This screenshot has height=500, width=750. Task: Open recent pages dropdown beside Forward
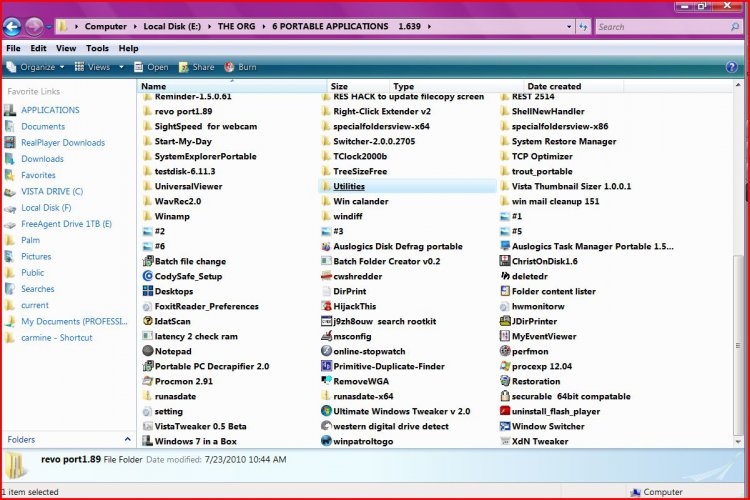click(x=49, y=27)
